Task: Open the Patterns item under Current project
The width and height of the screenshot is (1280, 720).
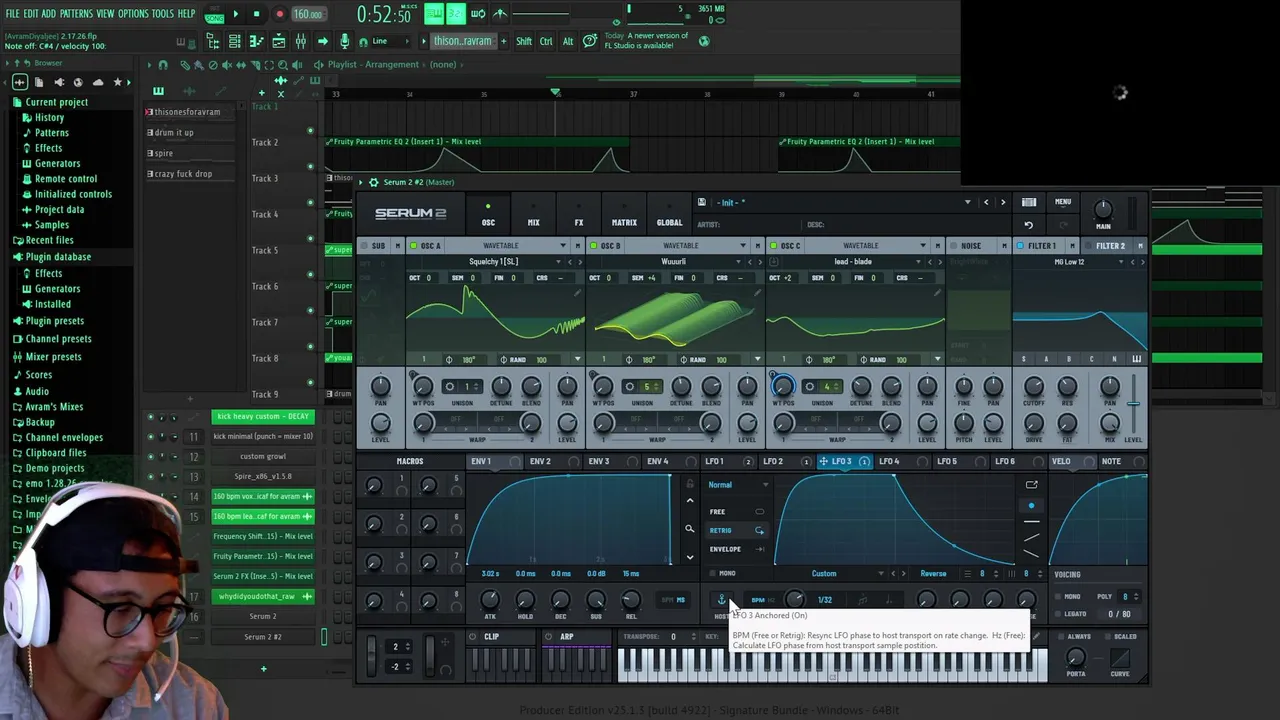Action: tap(51, 133)
